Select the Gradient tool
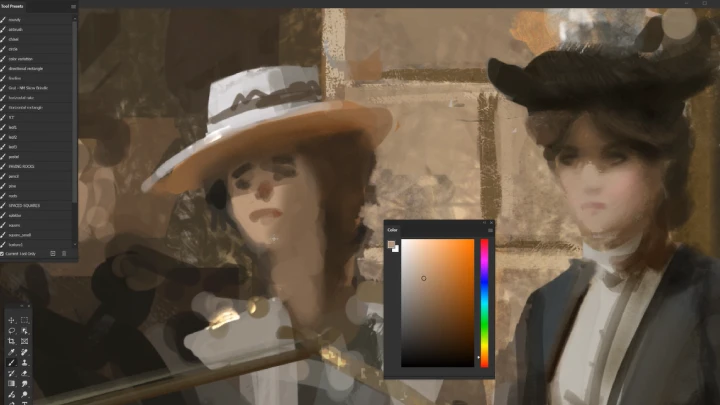This screenshot has height=405, width=720. [x=11, y=384]
